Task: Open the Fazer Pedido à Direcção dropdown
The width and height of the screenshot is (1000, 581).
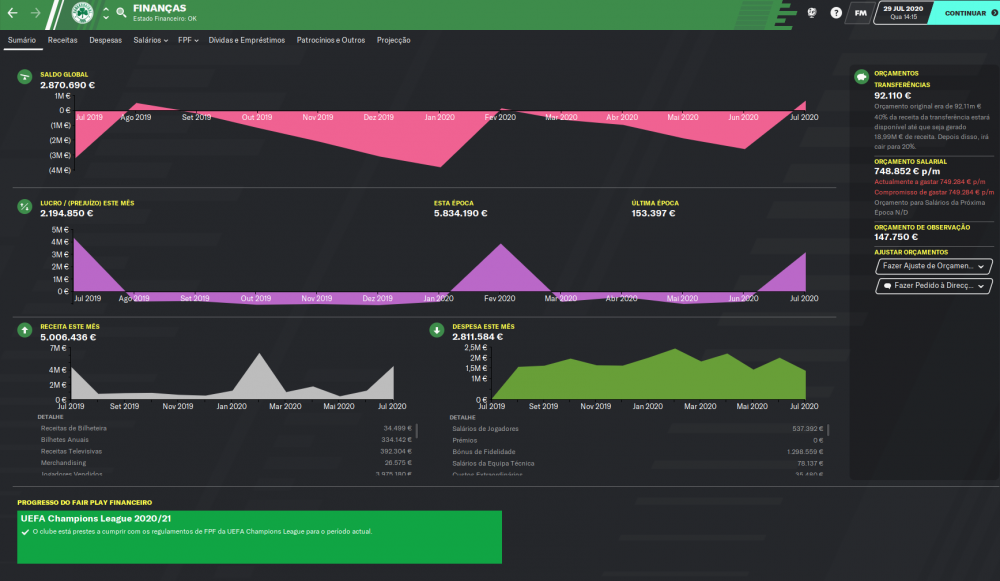Action: coord(934,286)
